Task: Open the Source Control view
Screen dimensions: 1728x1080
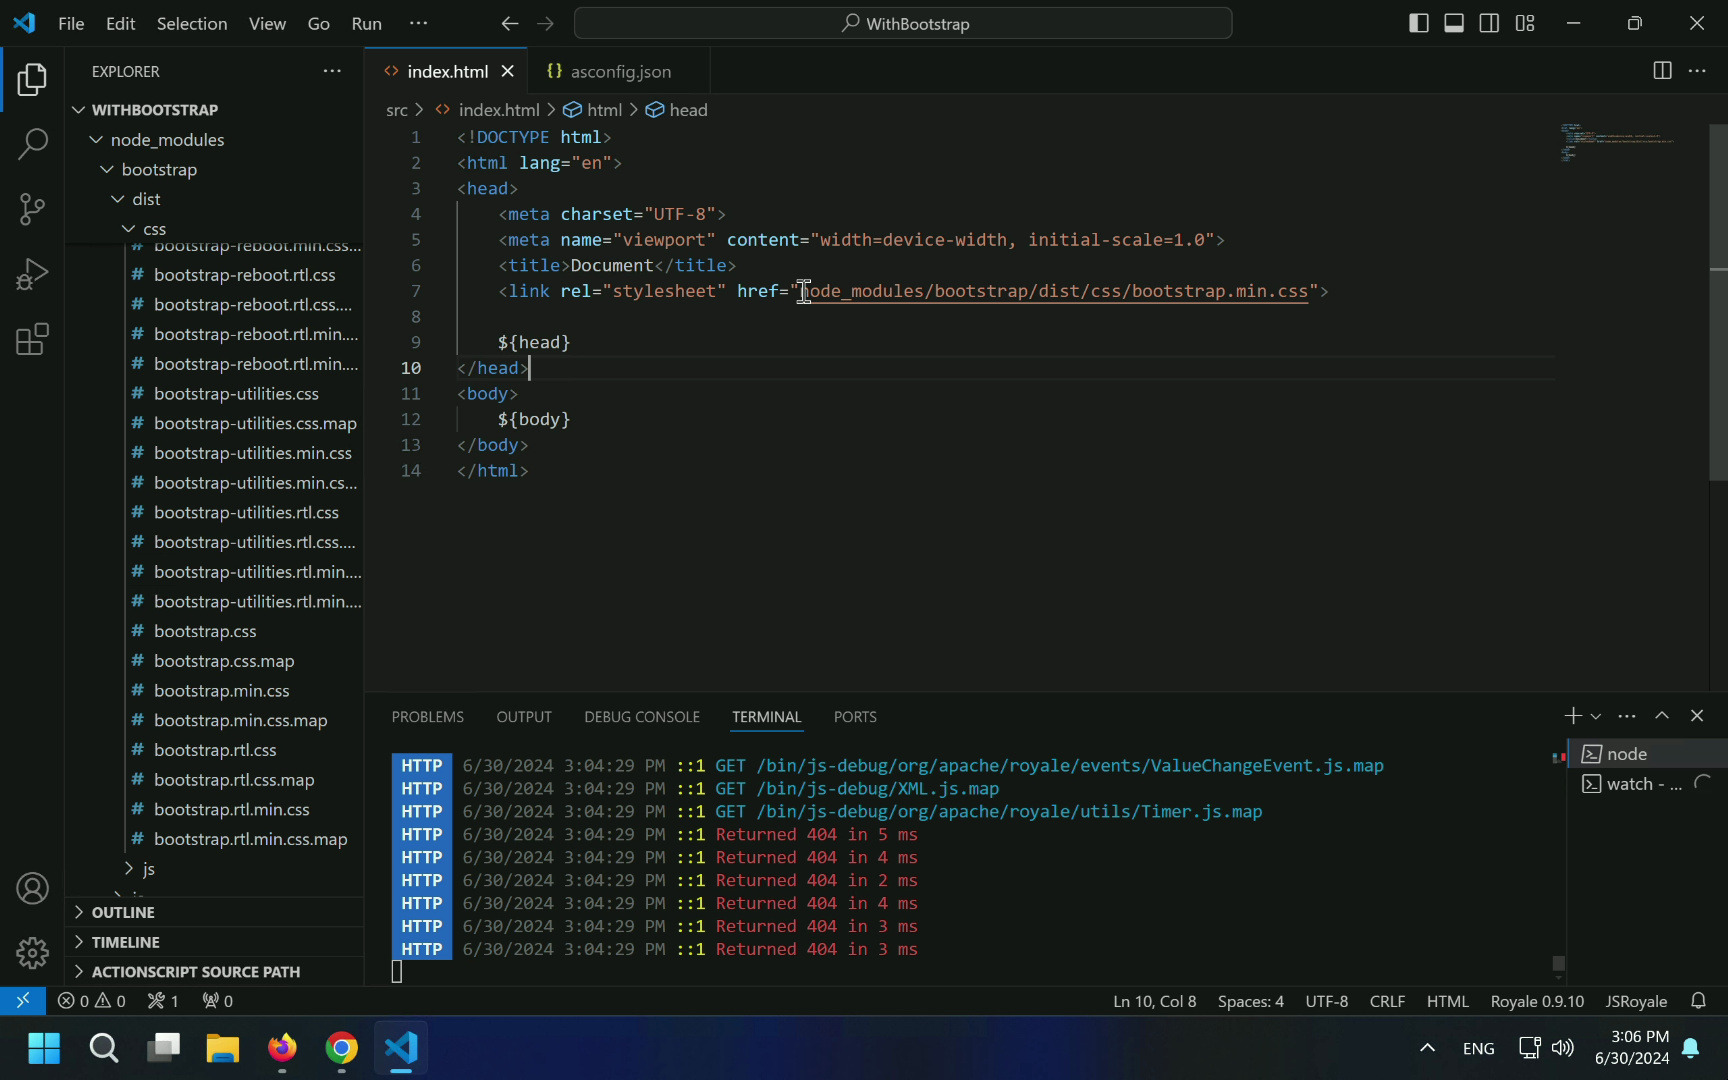Action: coord(33,209)
